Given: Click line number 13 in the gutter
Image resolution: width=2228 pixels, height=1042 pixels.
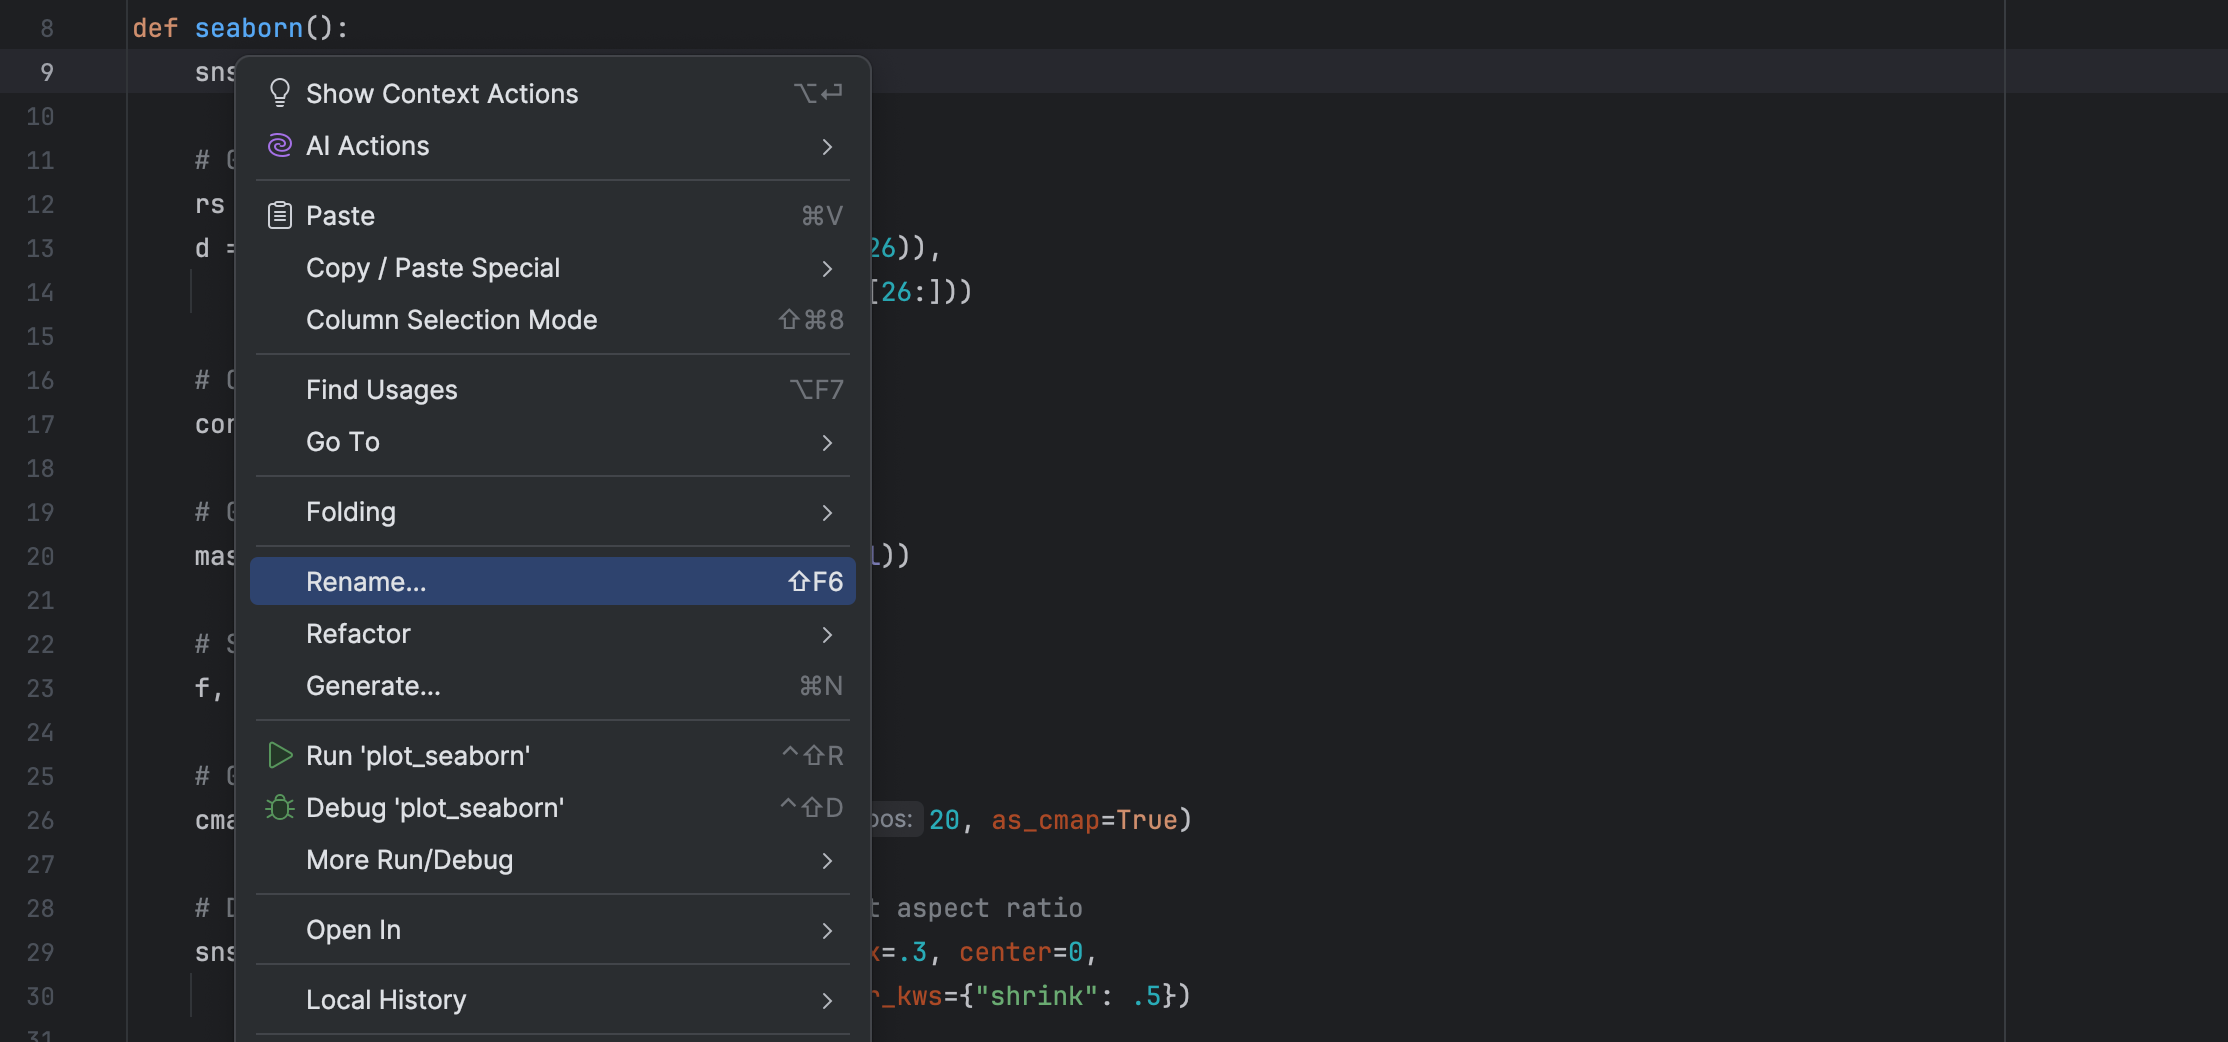Looking at the screenshot, I should click(x=40, y=248).
